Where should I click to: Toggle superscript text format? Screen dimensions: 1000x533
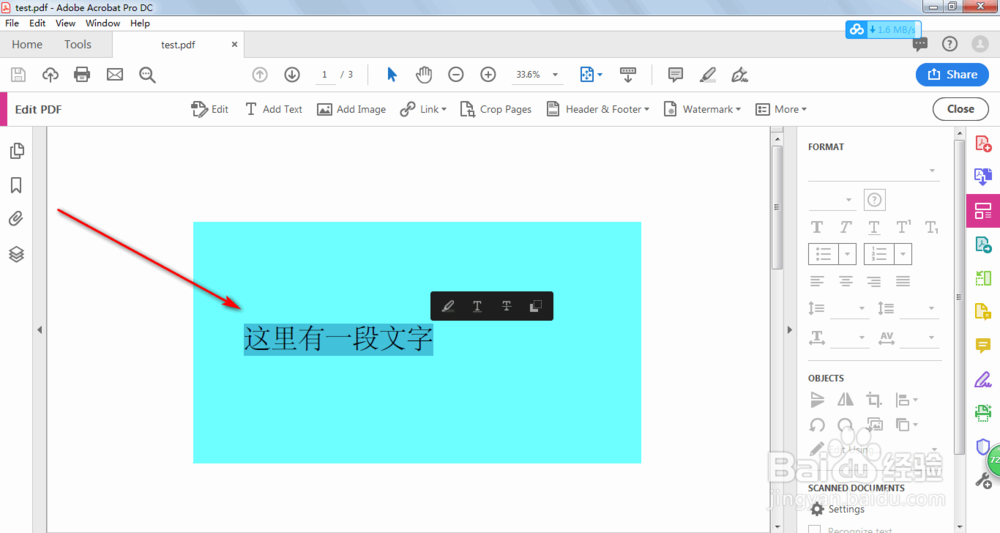point(903,227)
